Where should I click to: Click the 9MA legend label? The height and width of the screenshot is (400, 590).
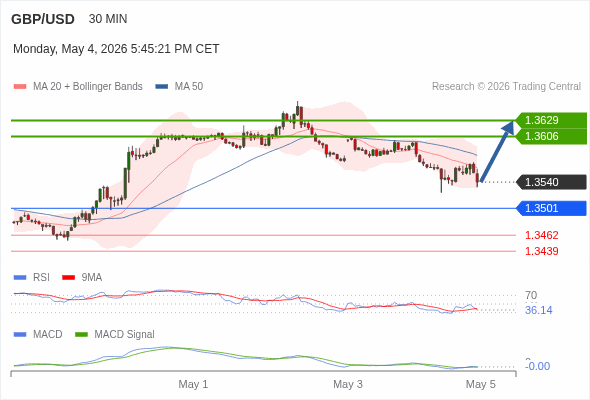[x=92, y=278]
